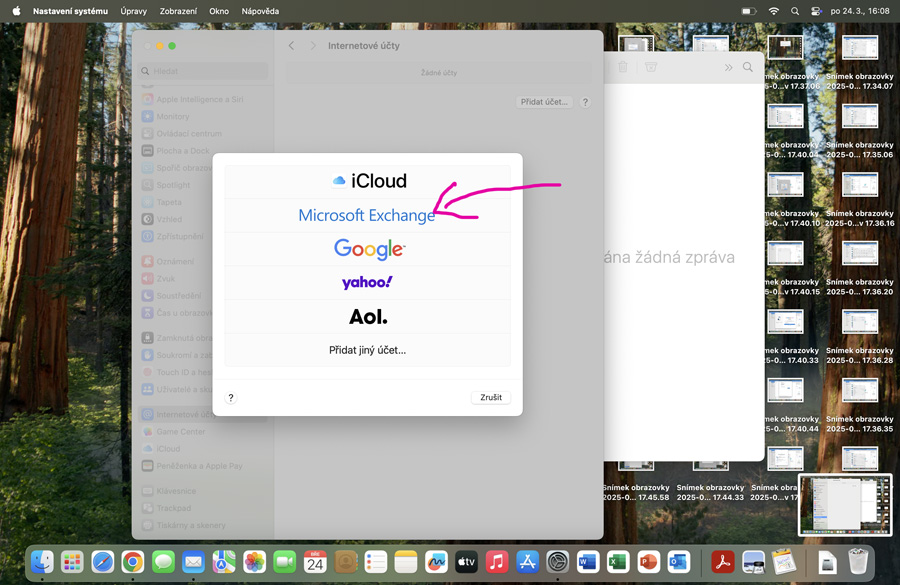This screenshot has width=900, height=585.
Task: Click Přidat jiný účet… option
Action: (x=367, y=350)
